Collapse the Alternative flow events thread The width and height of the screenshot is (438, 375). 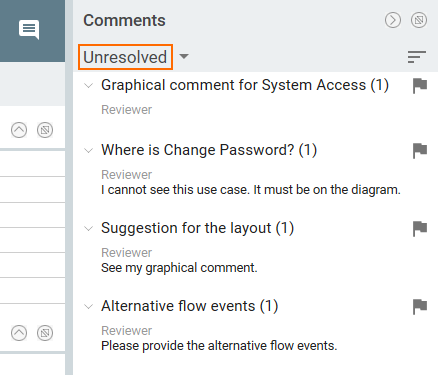pos(88,307)
